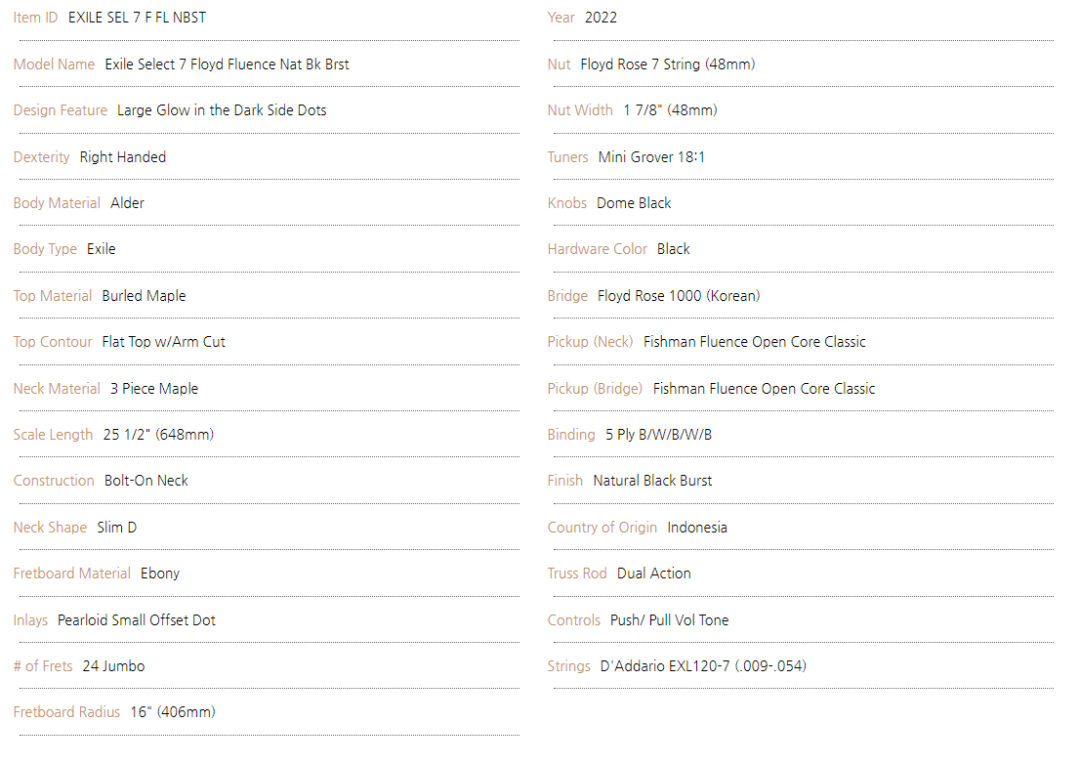Click the Ebony fretboard material value
This screenshot has width=1080, height=765.
[x=160, y=574]
